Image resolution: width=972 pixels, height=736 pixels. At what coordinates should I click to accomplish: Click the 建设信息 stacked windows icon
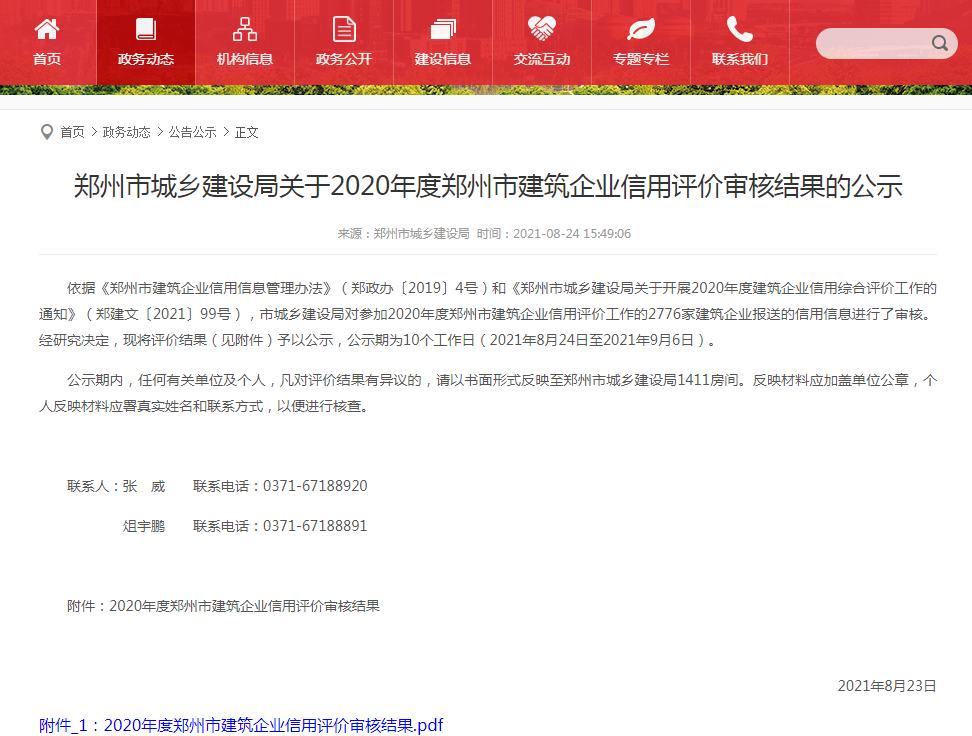coord(443,28)
